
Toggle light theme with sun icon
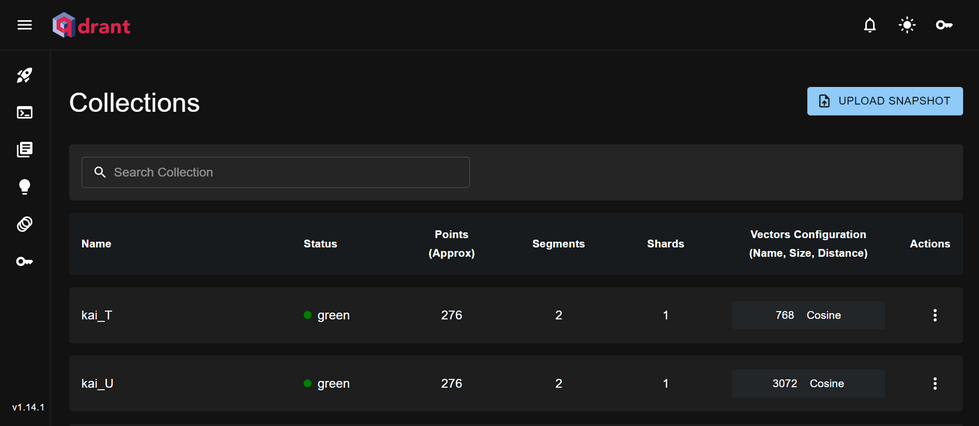907,25
